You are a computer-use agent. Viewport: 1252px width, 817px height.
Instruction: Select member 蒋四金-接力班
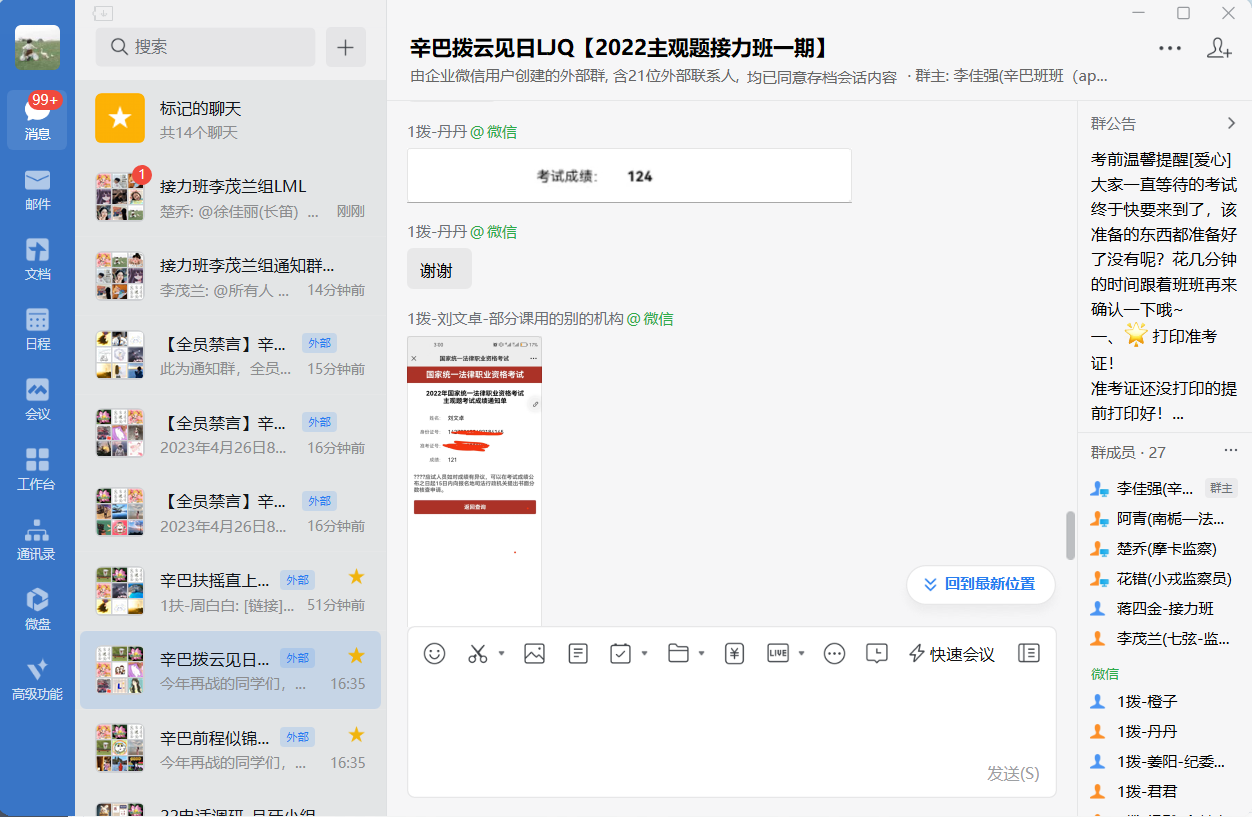[x=1164, y=608]
